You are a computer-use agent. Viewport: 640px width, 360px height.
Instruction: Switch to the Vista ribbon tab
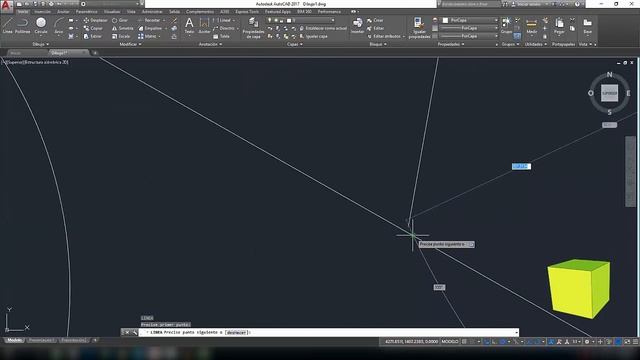(x=131, y=12)
